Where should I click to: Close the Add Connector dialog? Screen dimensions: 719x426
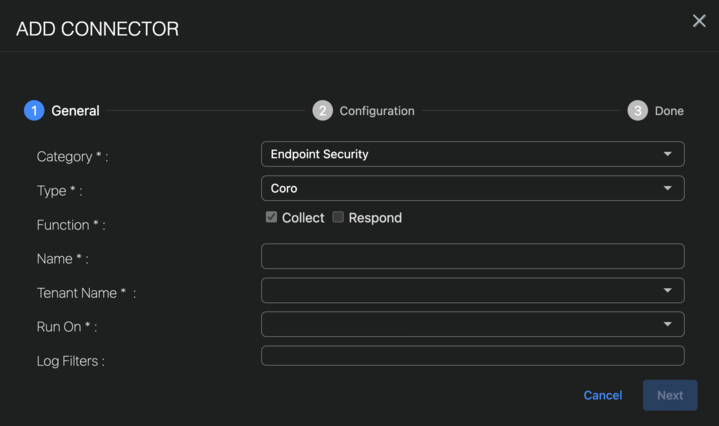[x=699, y=21]
